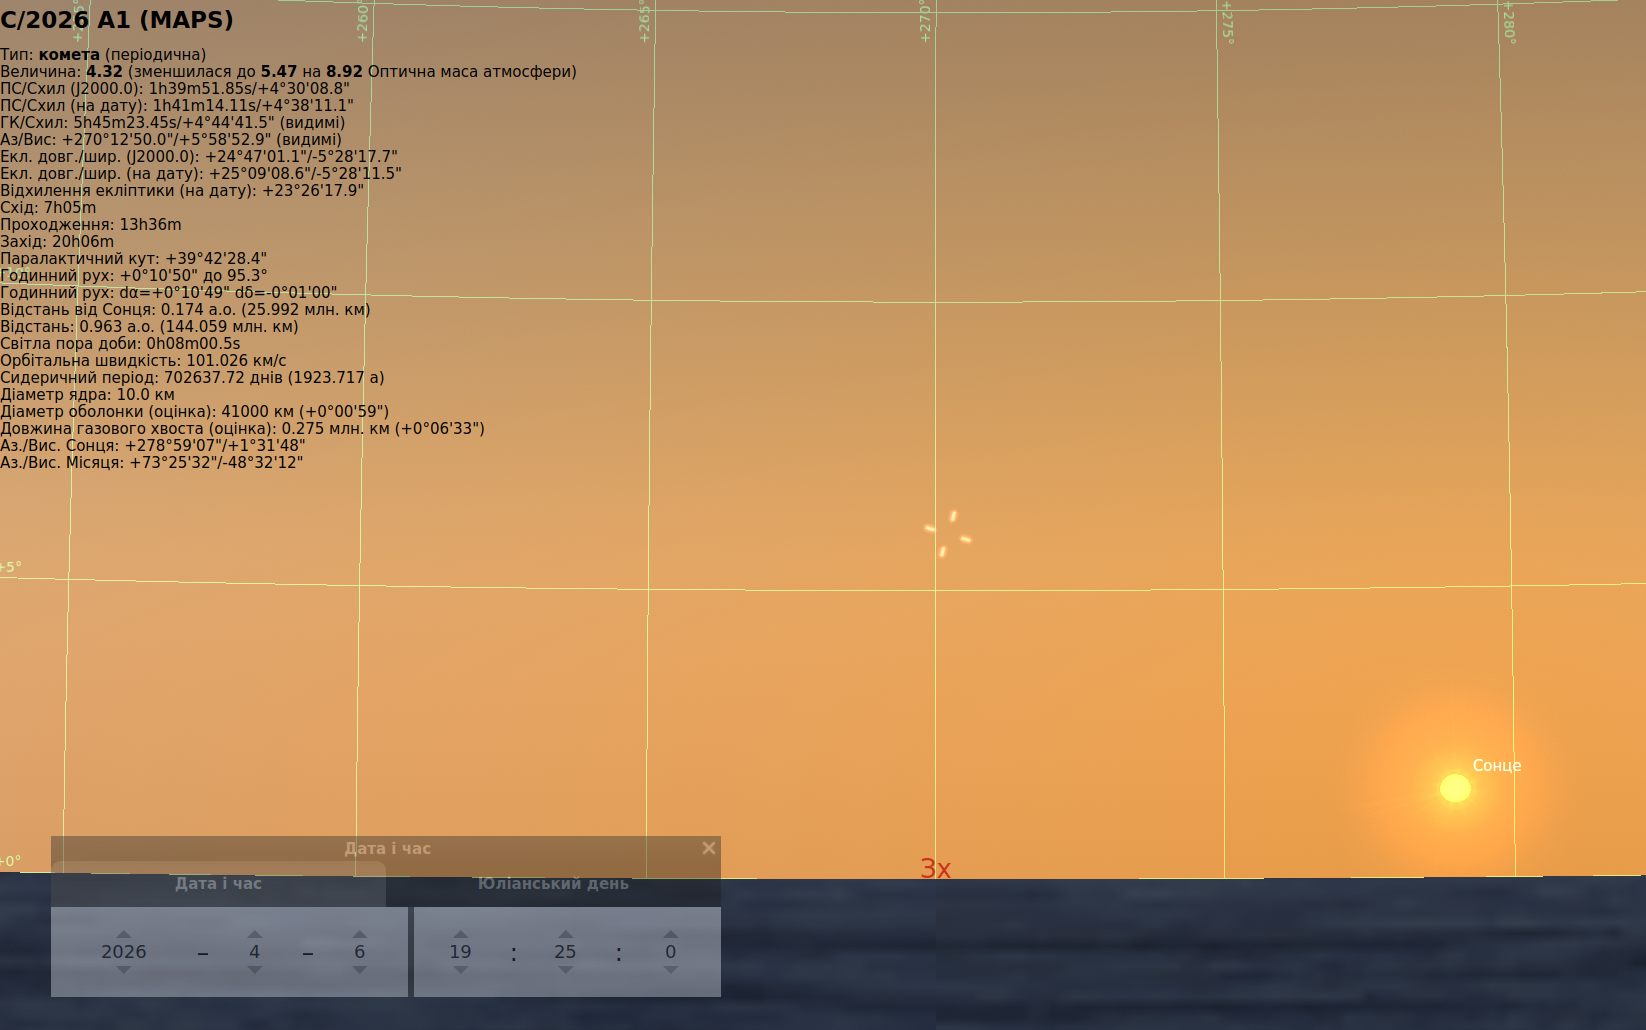The height and width of the screenshot is (1030, 1646).
Task: Click the comet title C/2026 A1 (MAPS)
Action: point(117,20)
